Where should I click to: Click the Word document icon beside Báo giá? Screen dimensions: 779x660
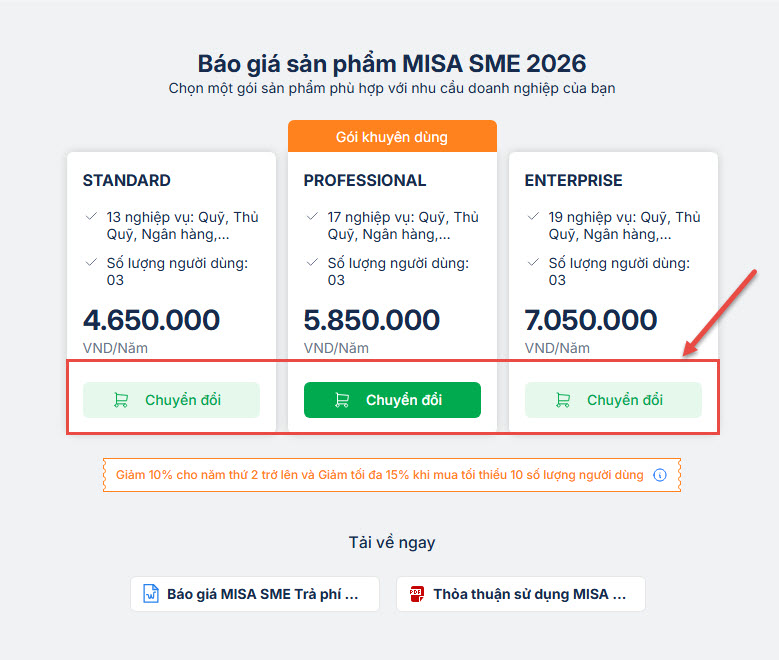coord(151,594)
